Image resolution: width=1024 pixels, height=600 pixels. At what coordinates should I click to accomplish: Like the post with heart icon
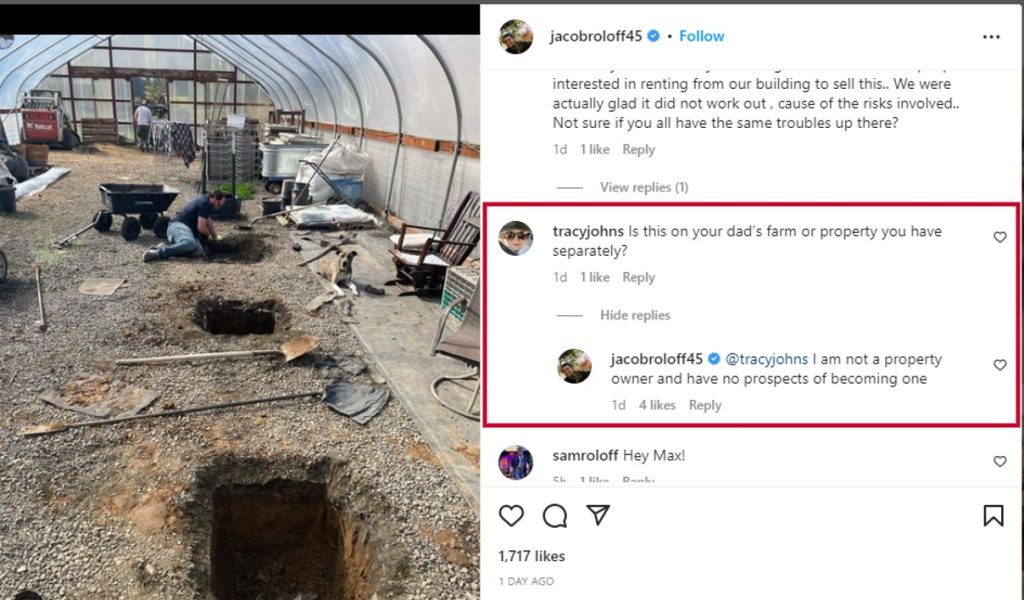(511, 515)
